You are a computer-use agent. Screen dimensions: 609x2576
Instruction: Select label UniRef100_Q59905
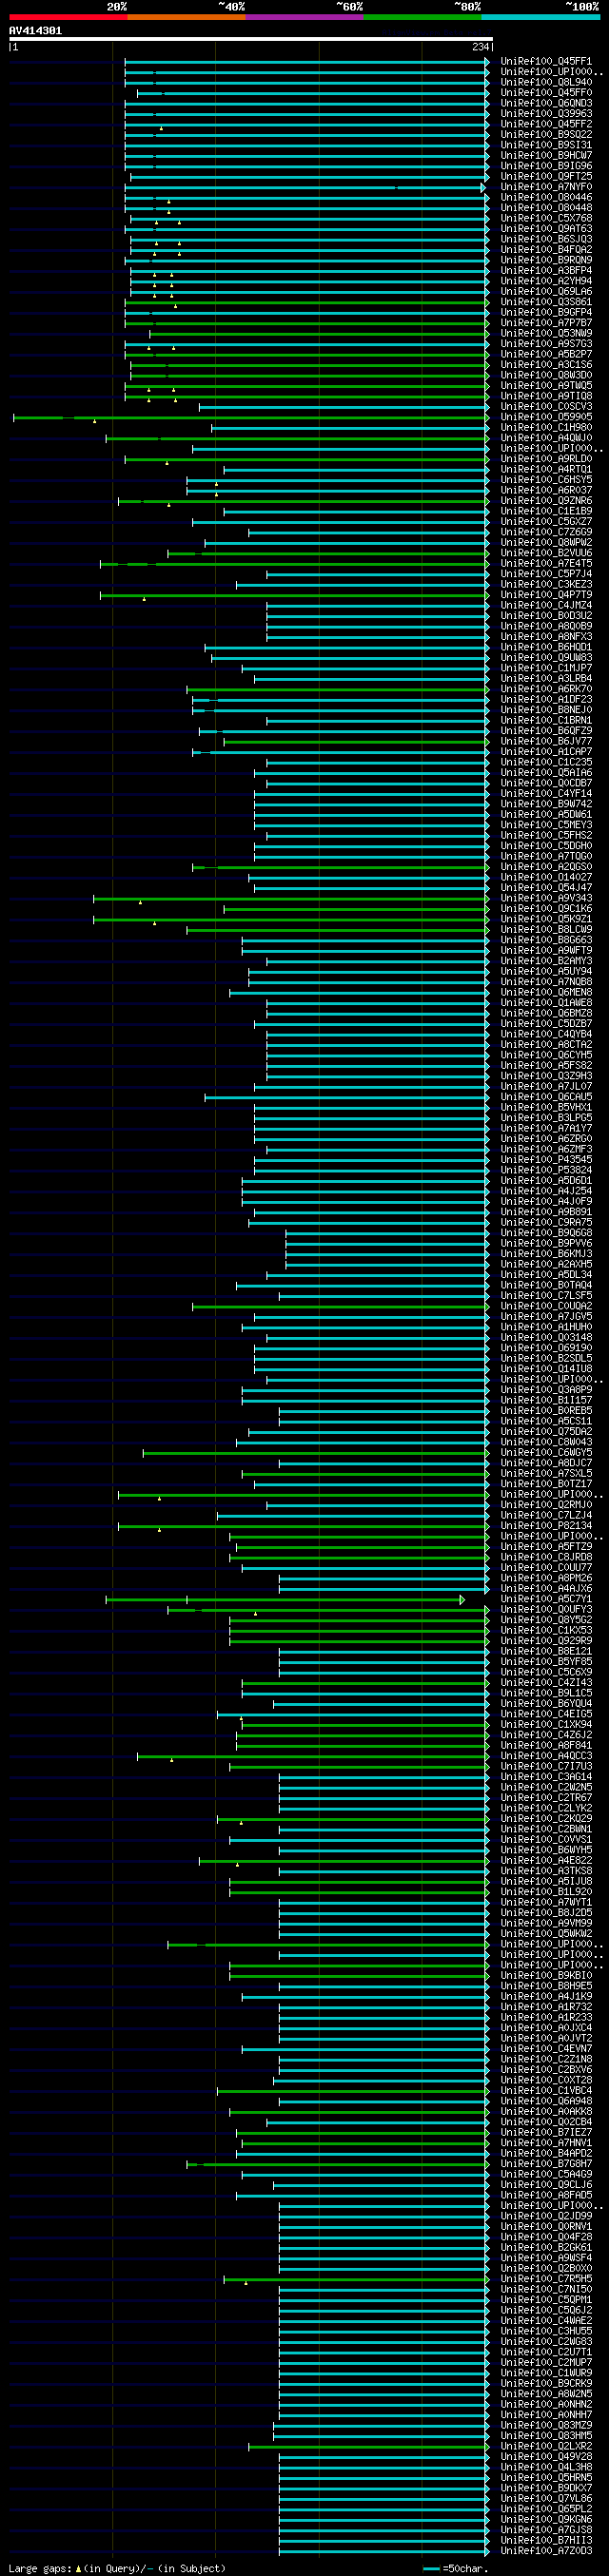coord(546,417)
